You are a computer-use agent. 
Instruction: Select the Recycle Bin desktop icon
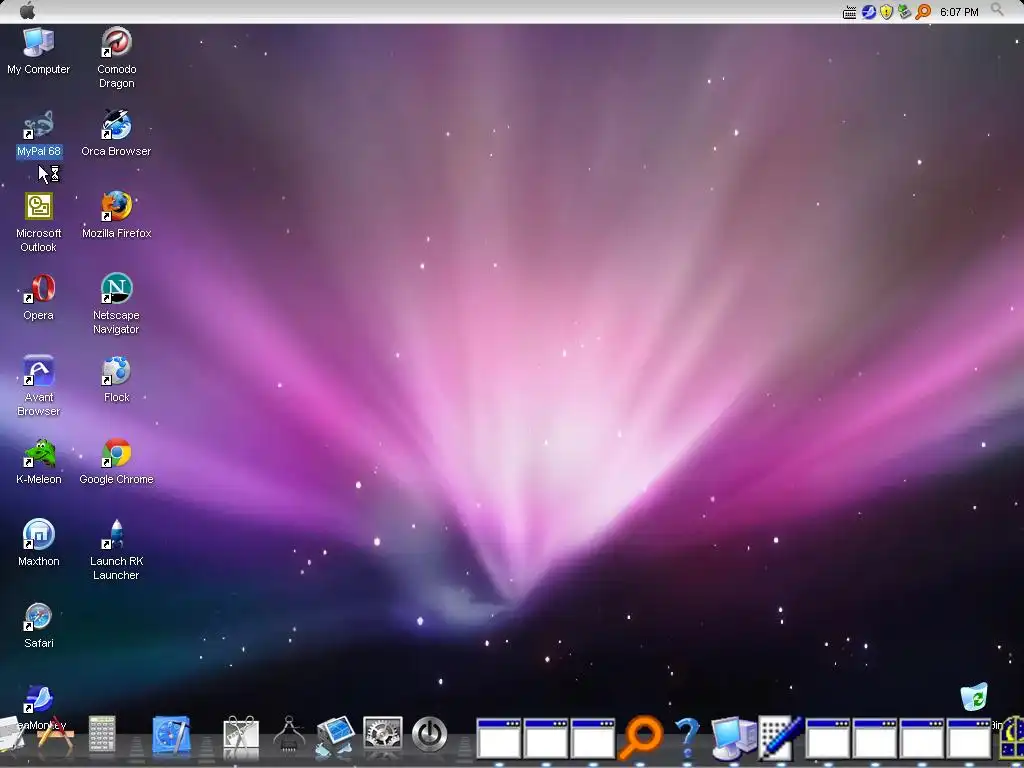click(x=974, y=697)
